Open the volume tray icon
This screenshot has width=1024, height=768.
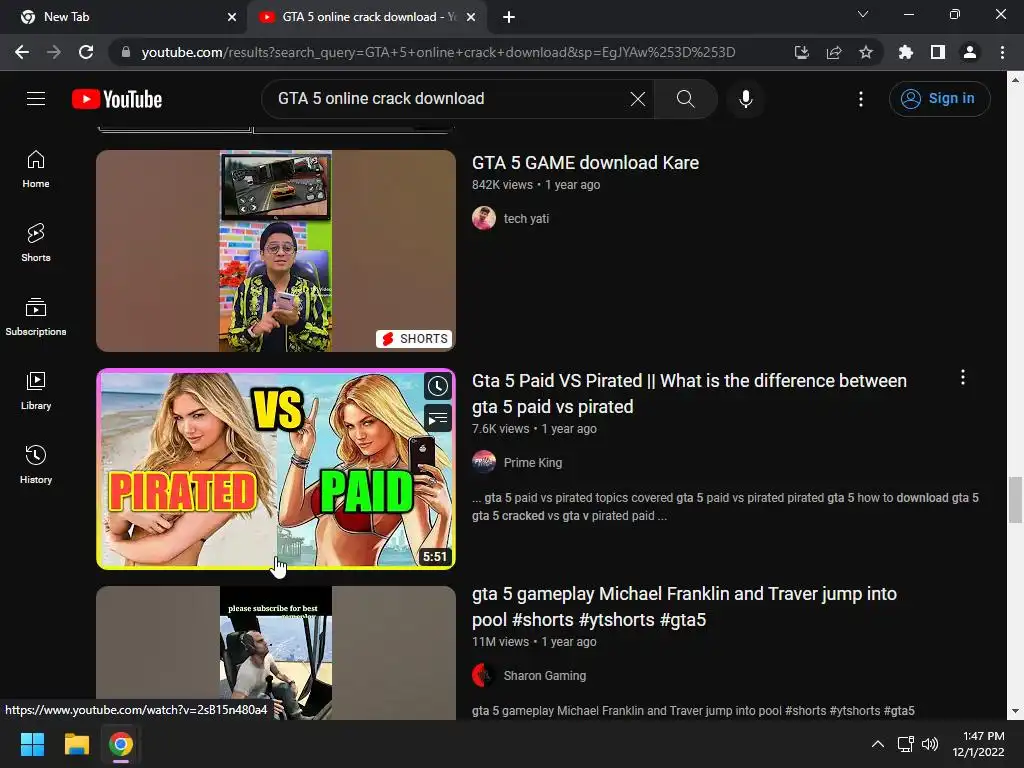pyautogui.click(x=930, y=744)
